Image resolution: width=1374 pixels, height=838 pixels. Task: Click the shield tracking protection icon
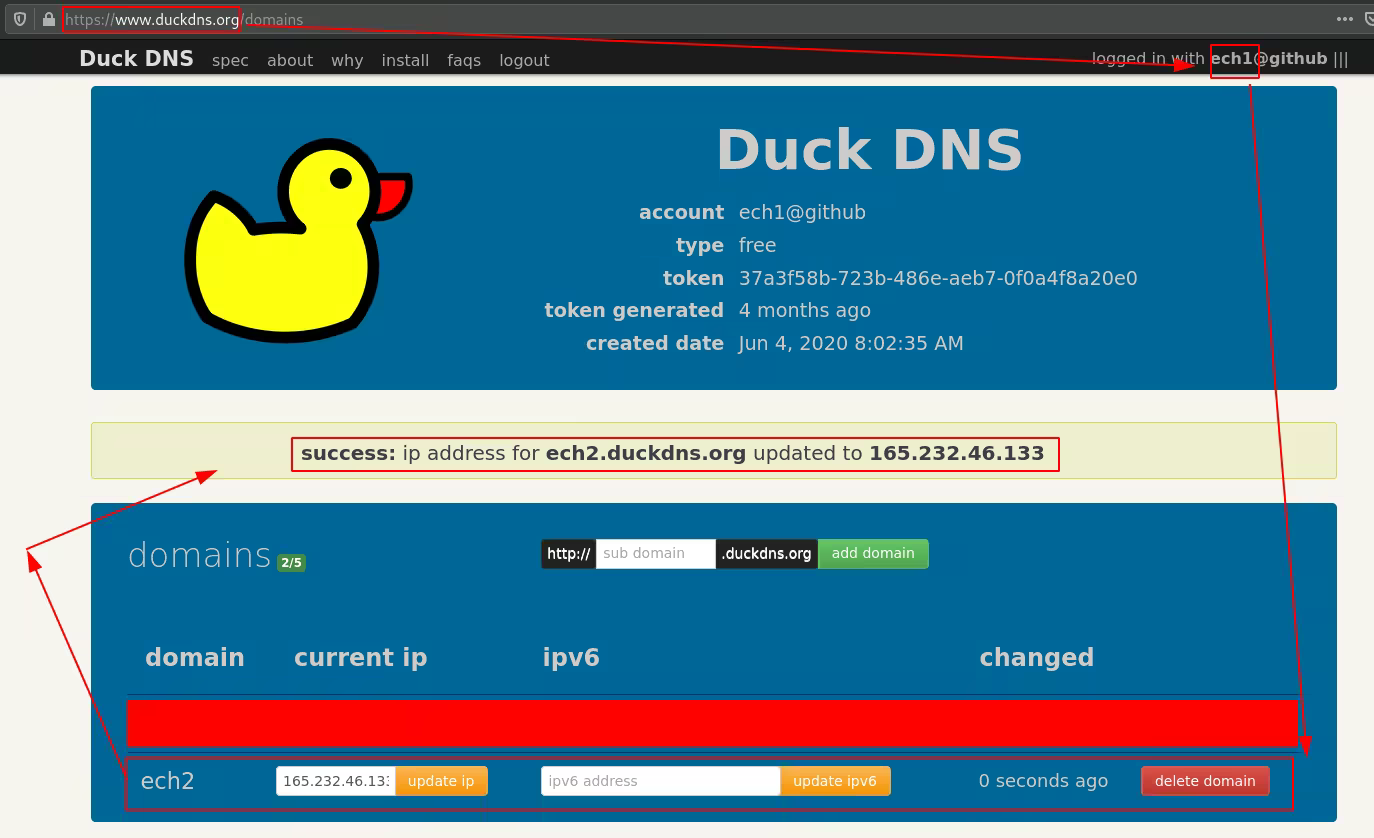pyautogui.click(x=20, y=19)
